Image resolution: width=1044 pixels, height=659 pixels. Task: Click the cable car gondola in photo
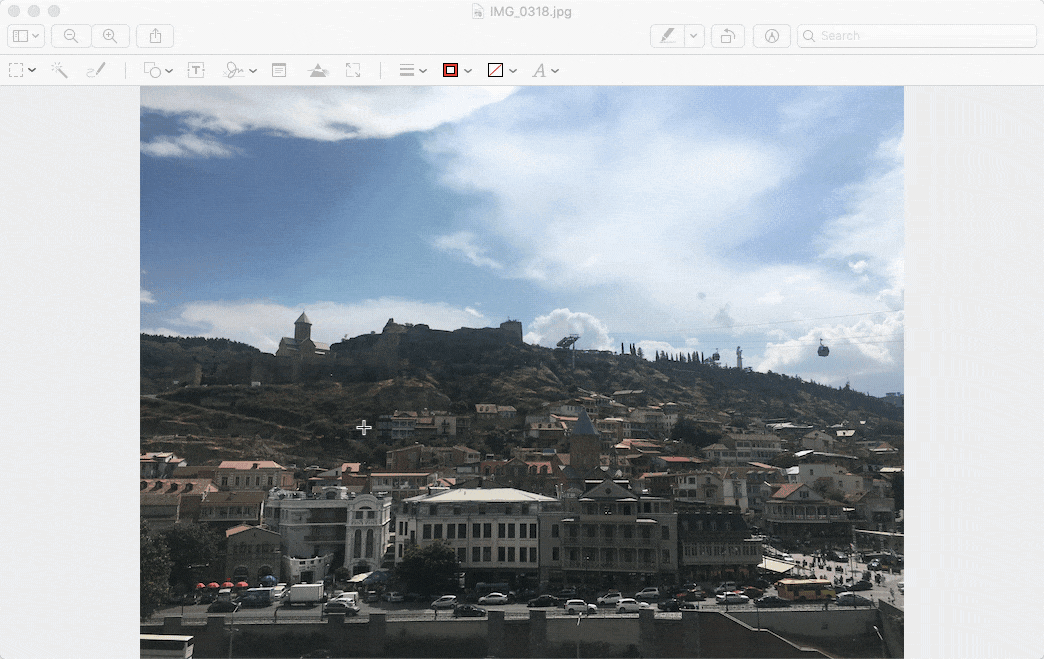823,348
